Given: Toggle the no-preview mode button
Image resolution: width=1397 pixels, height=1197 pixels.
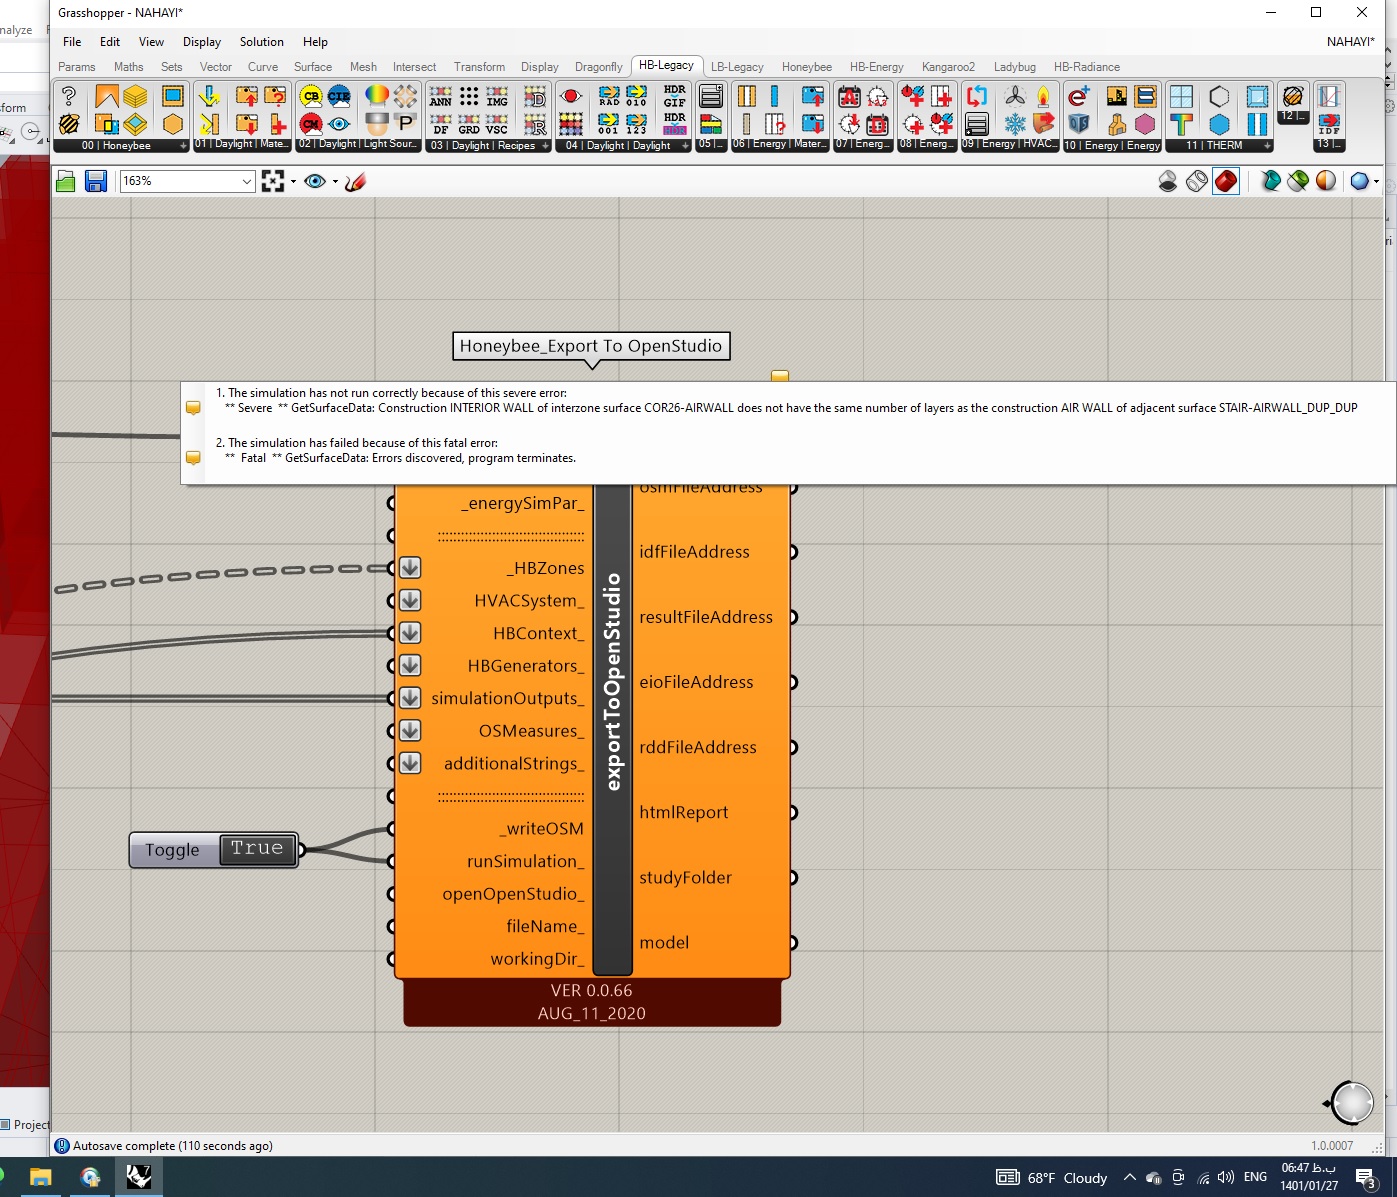Looking at the screenshot, I should [x=1168, y=181].
